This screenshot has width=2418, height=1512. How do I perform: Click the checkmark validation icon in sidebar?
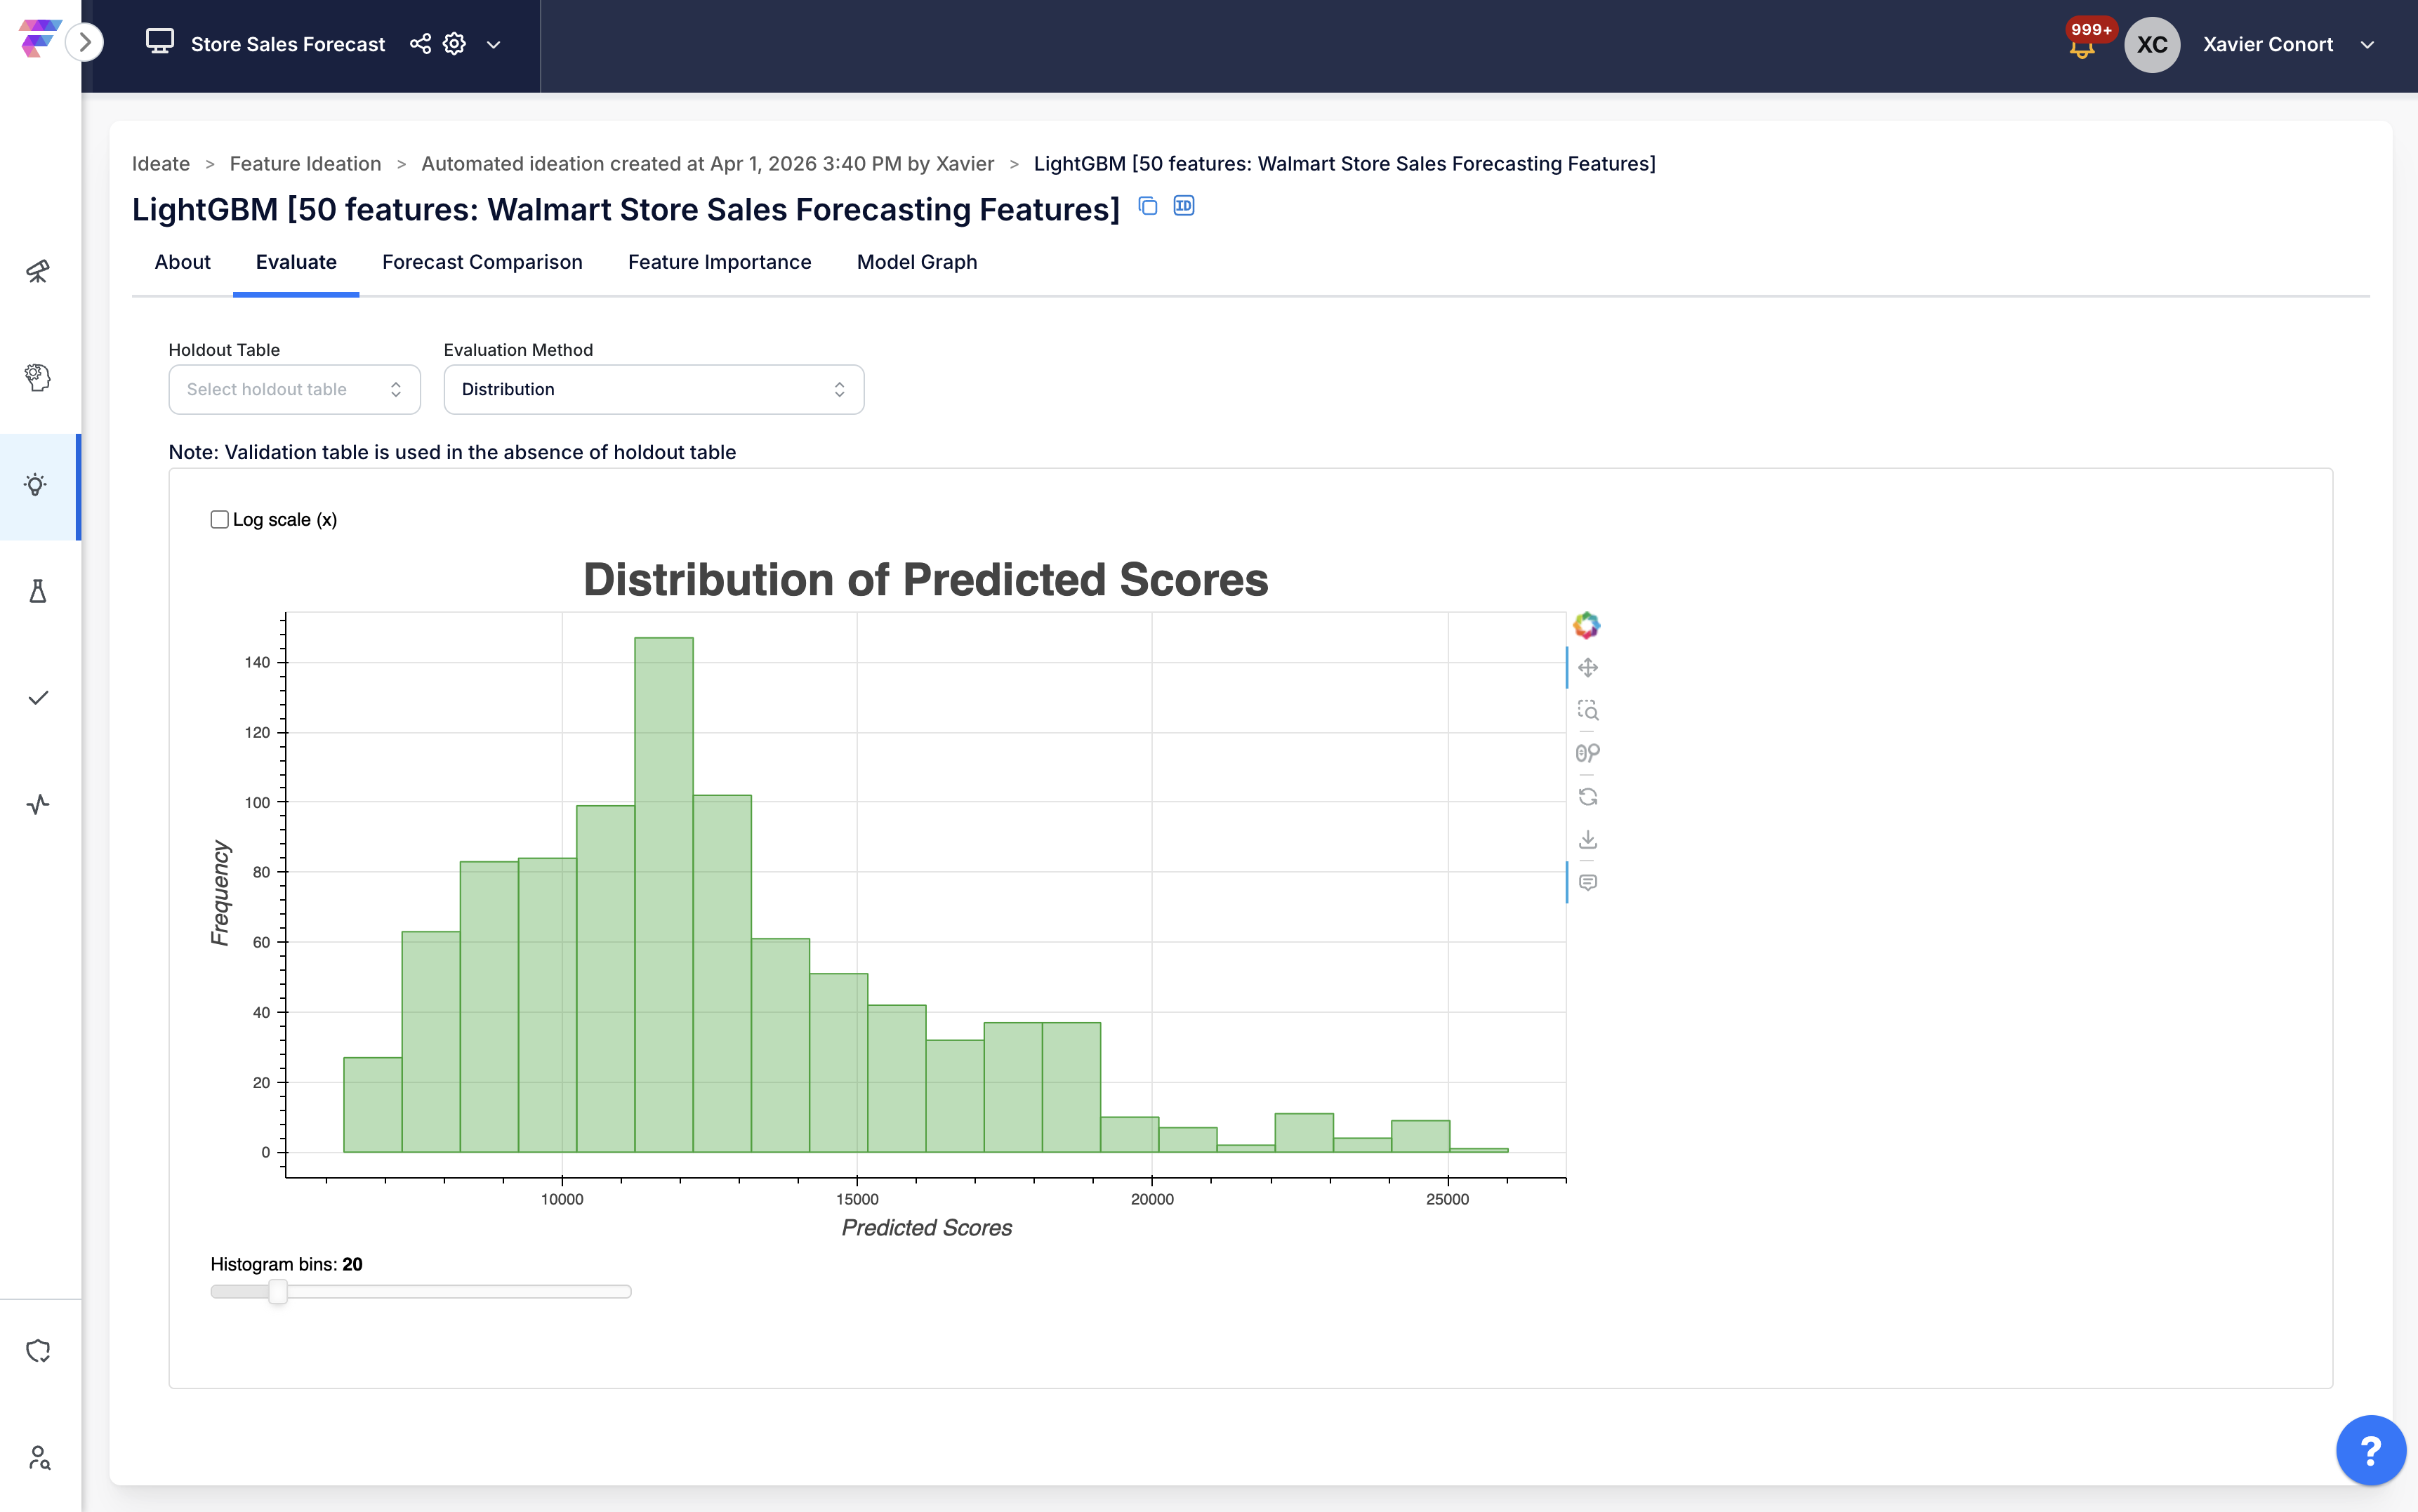(38, 698)
